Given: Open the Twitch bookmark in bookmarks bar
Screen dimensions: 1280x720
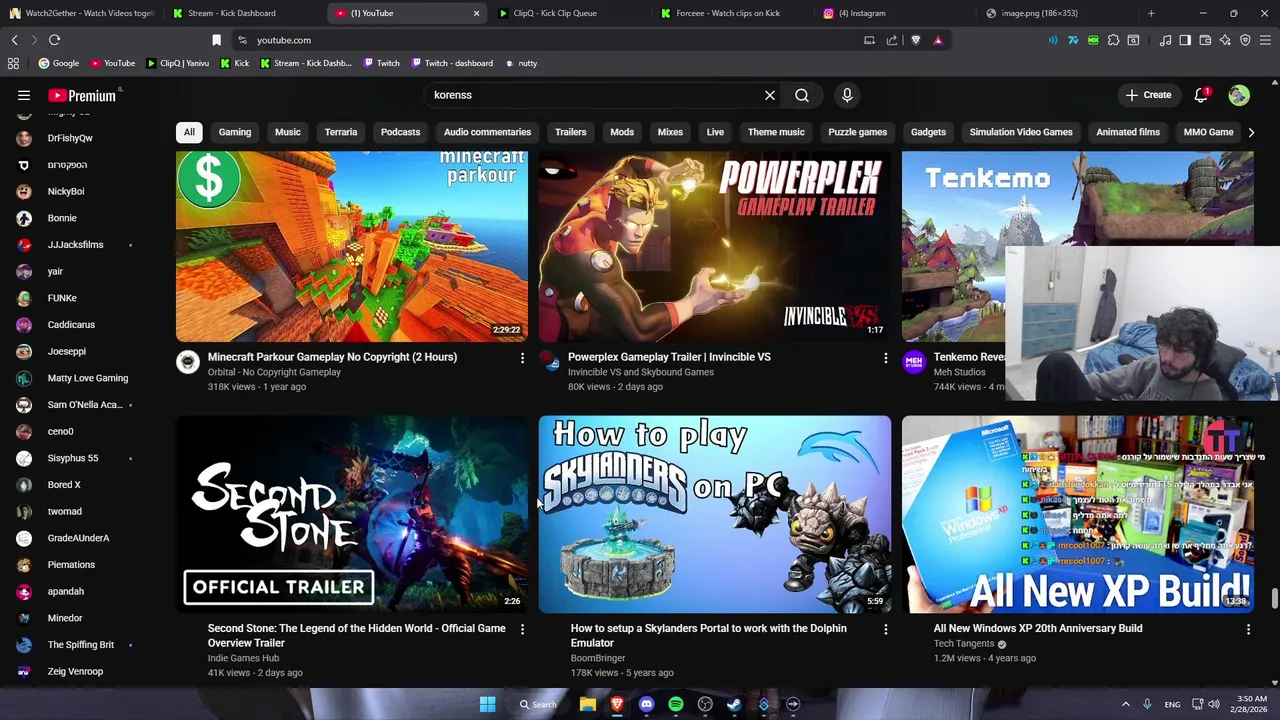Looking at the screenshot, I should point(379,63).
